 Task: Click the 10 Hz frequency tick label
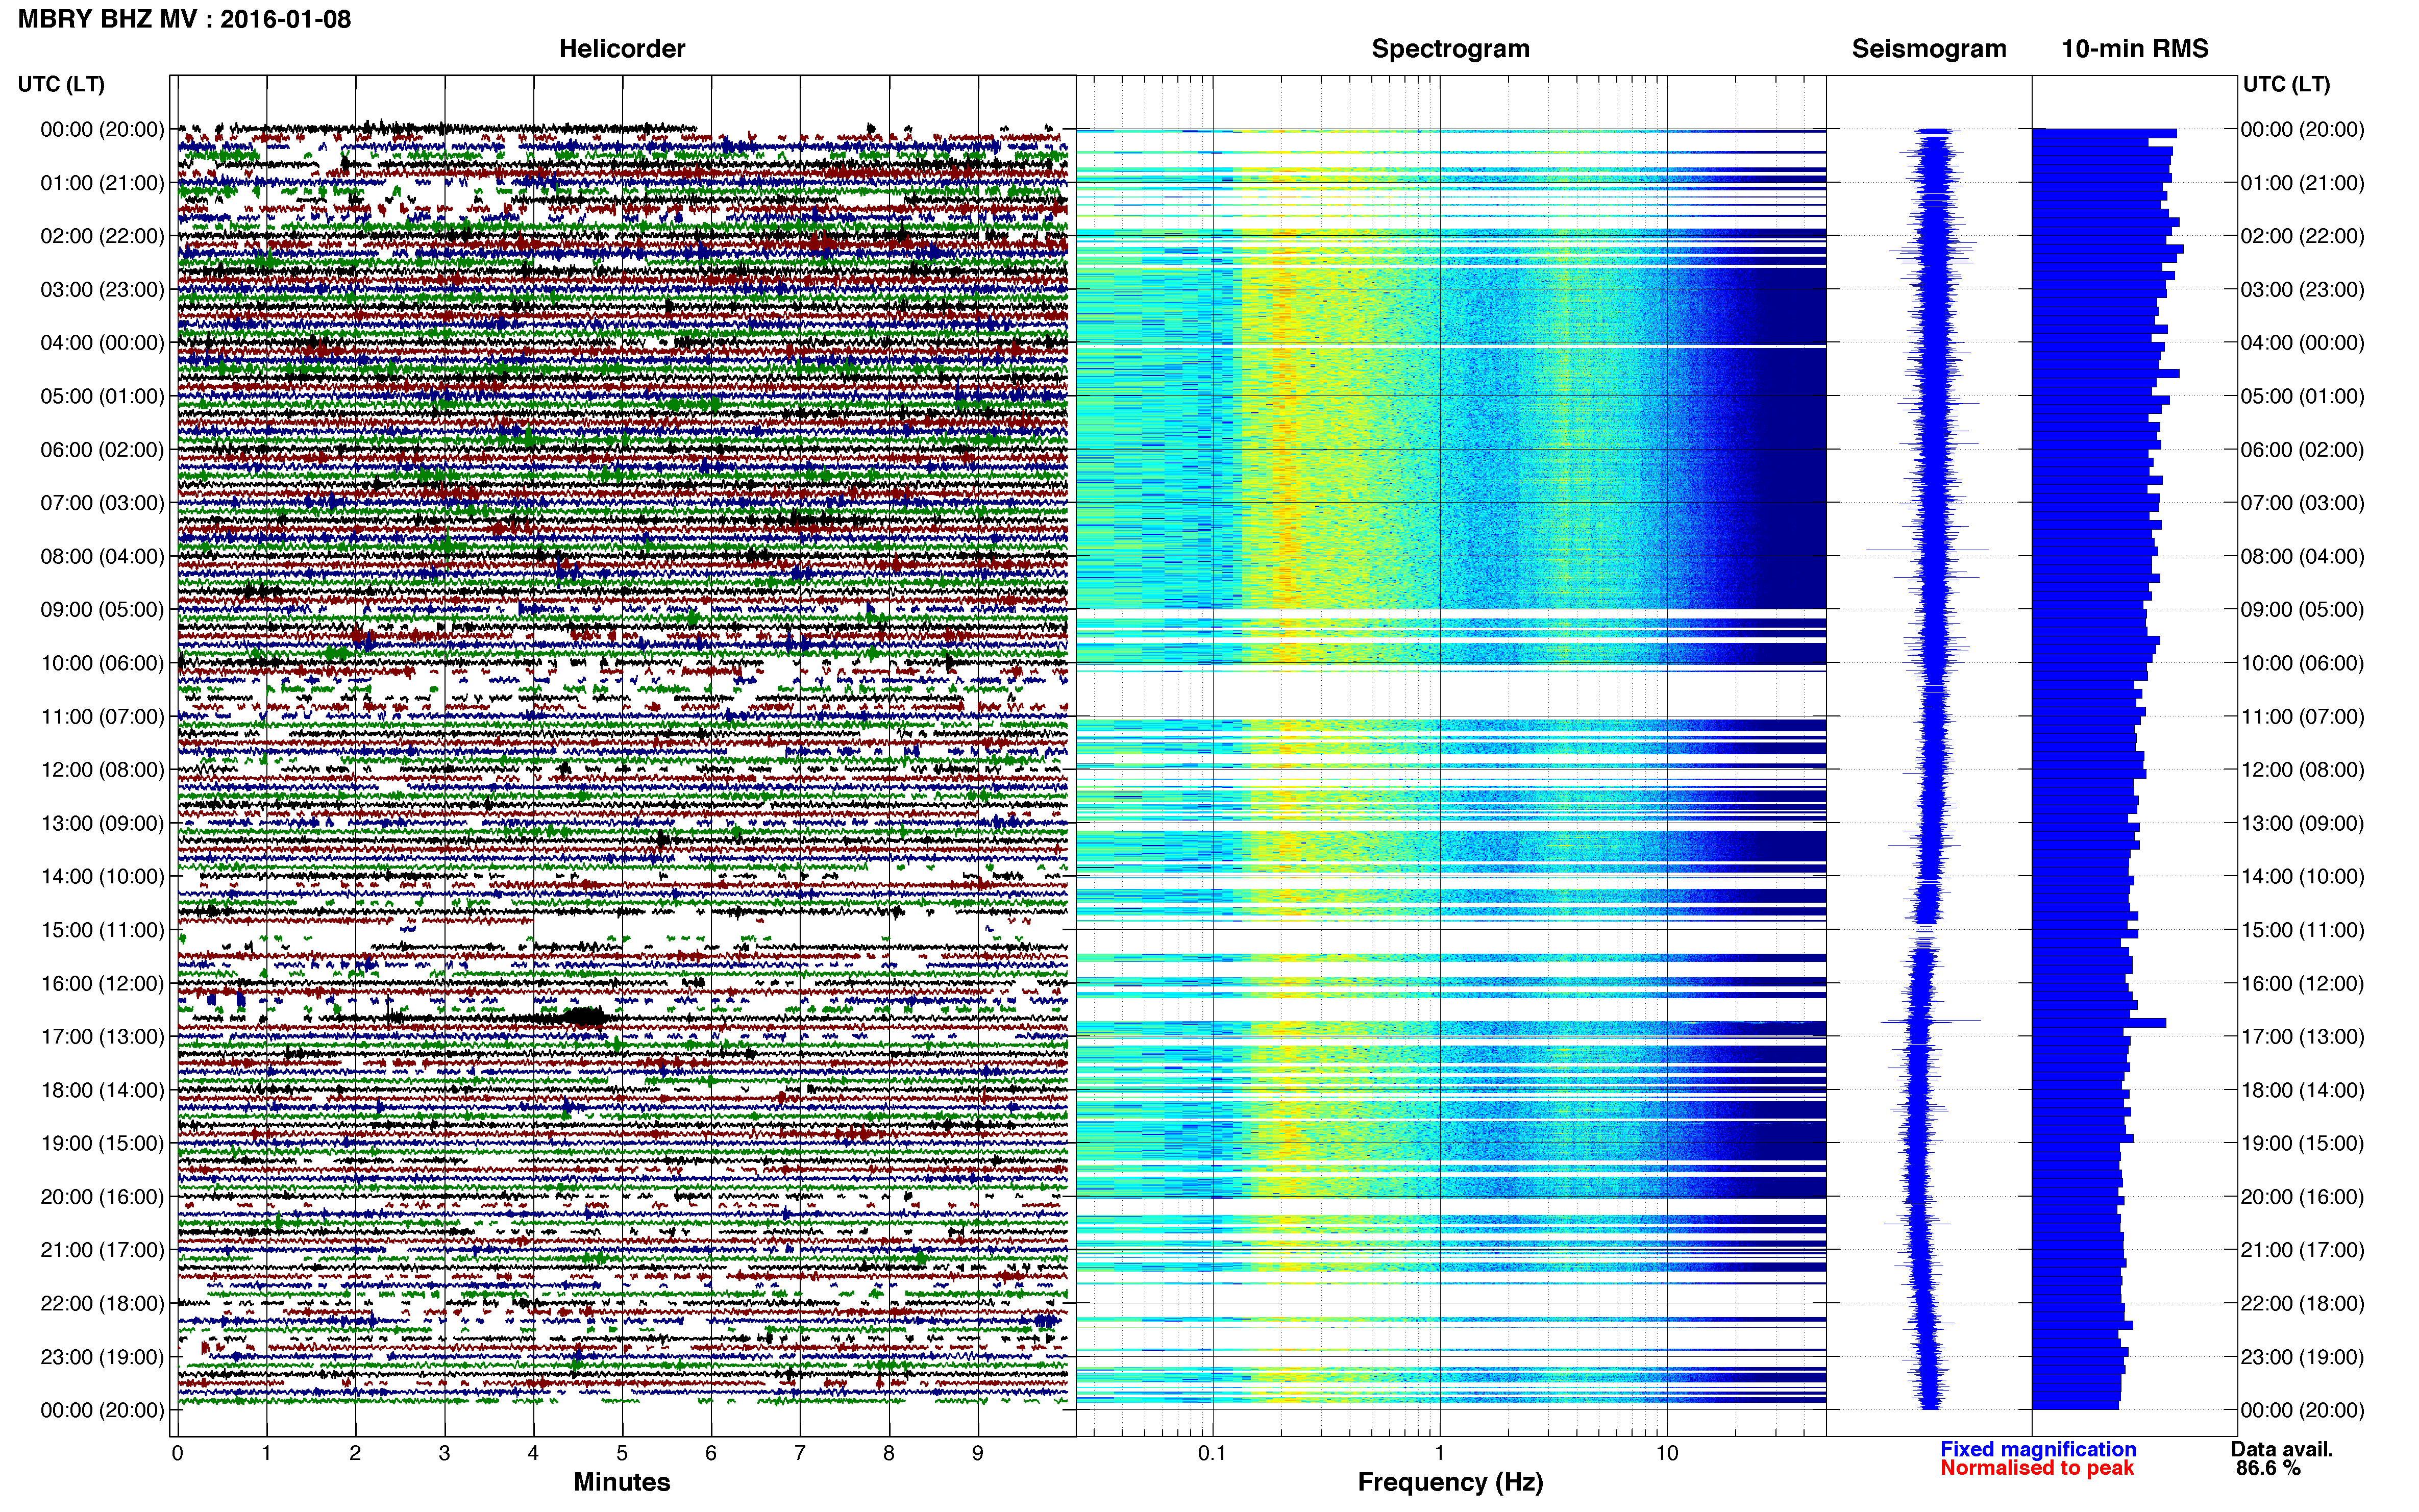click(x=1666, y=1453)
